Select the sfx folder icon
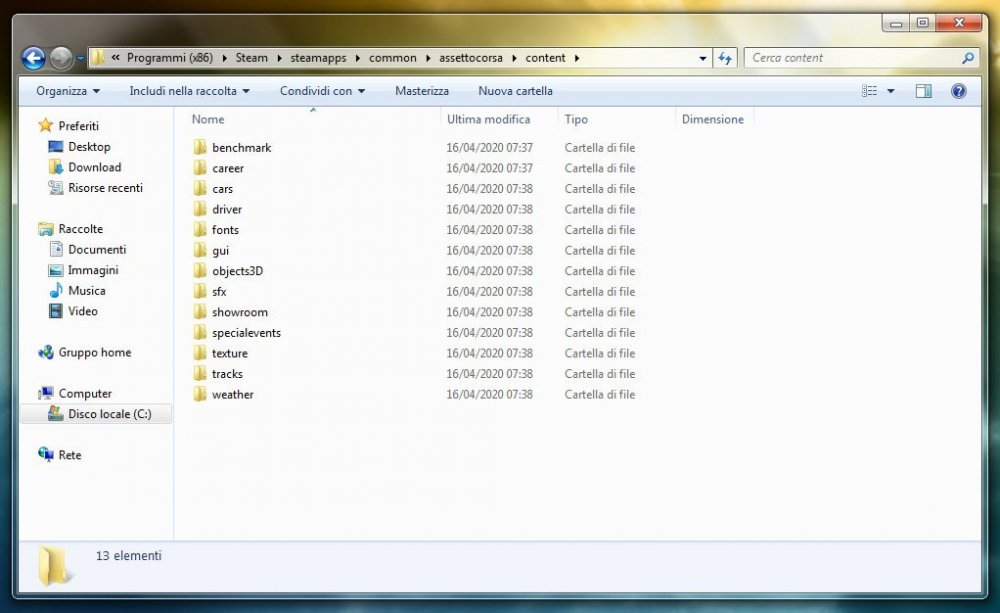 point(200,292)
